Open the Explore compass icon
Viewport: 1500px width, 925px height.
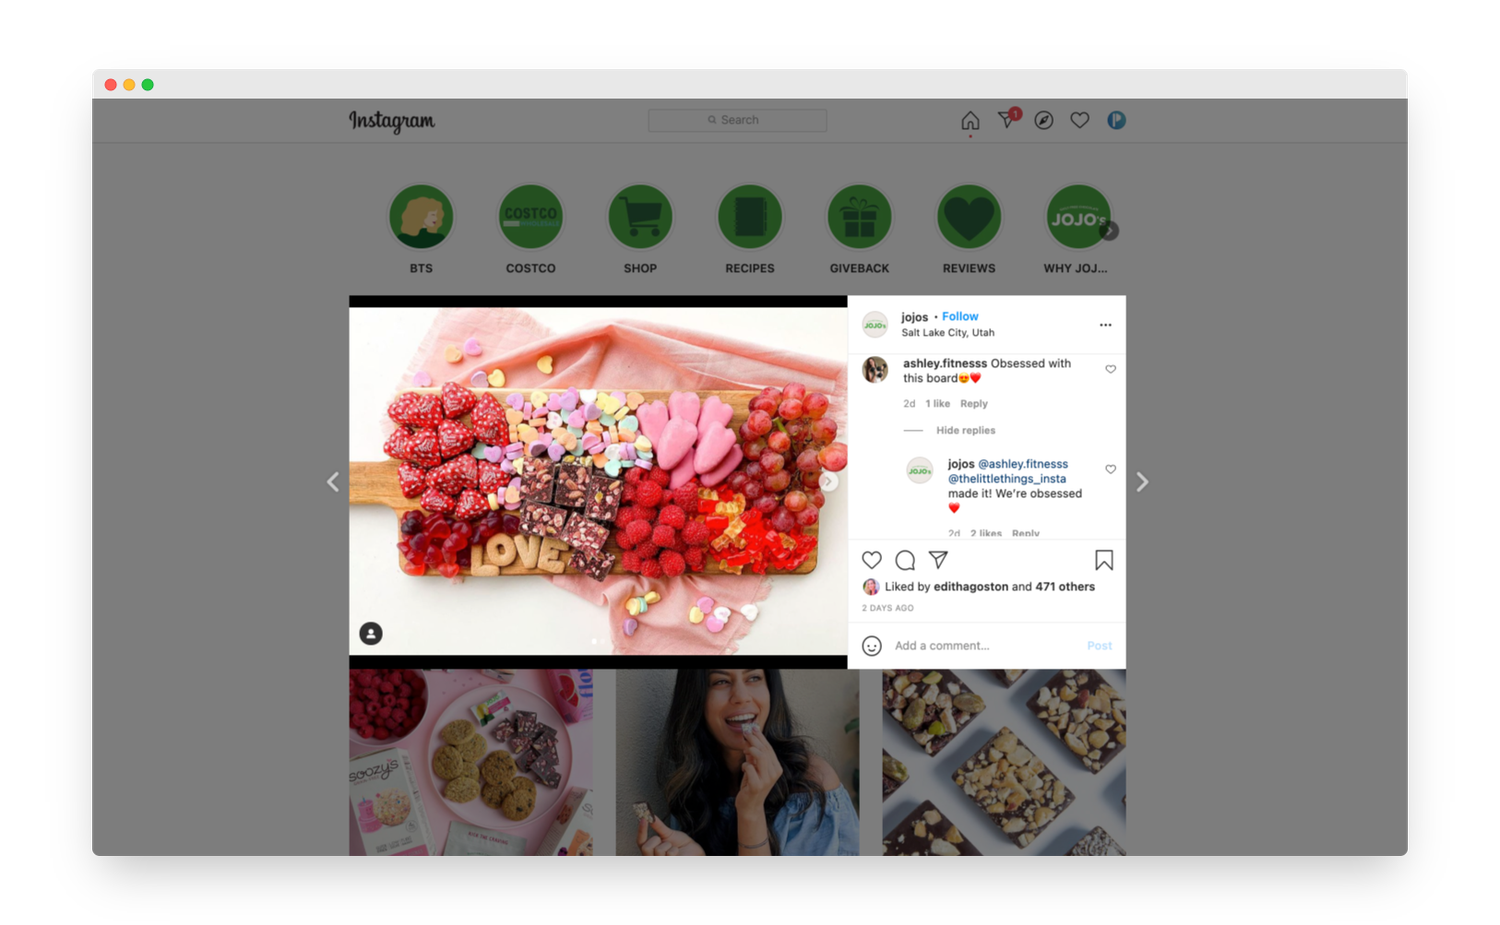click(x=1044, y=121)
